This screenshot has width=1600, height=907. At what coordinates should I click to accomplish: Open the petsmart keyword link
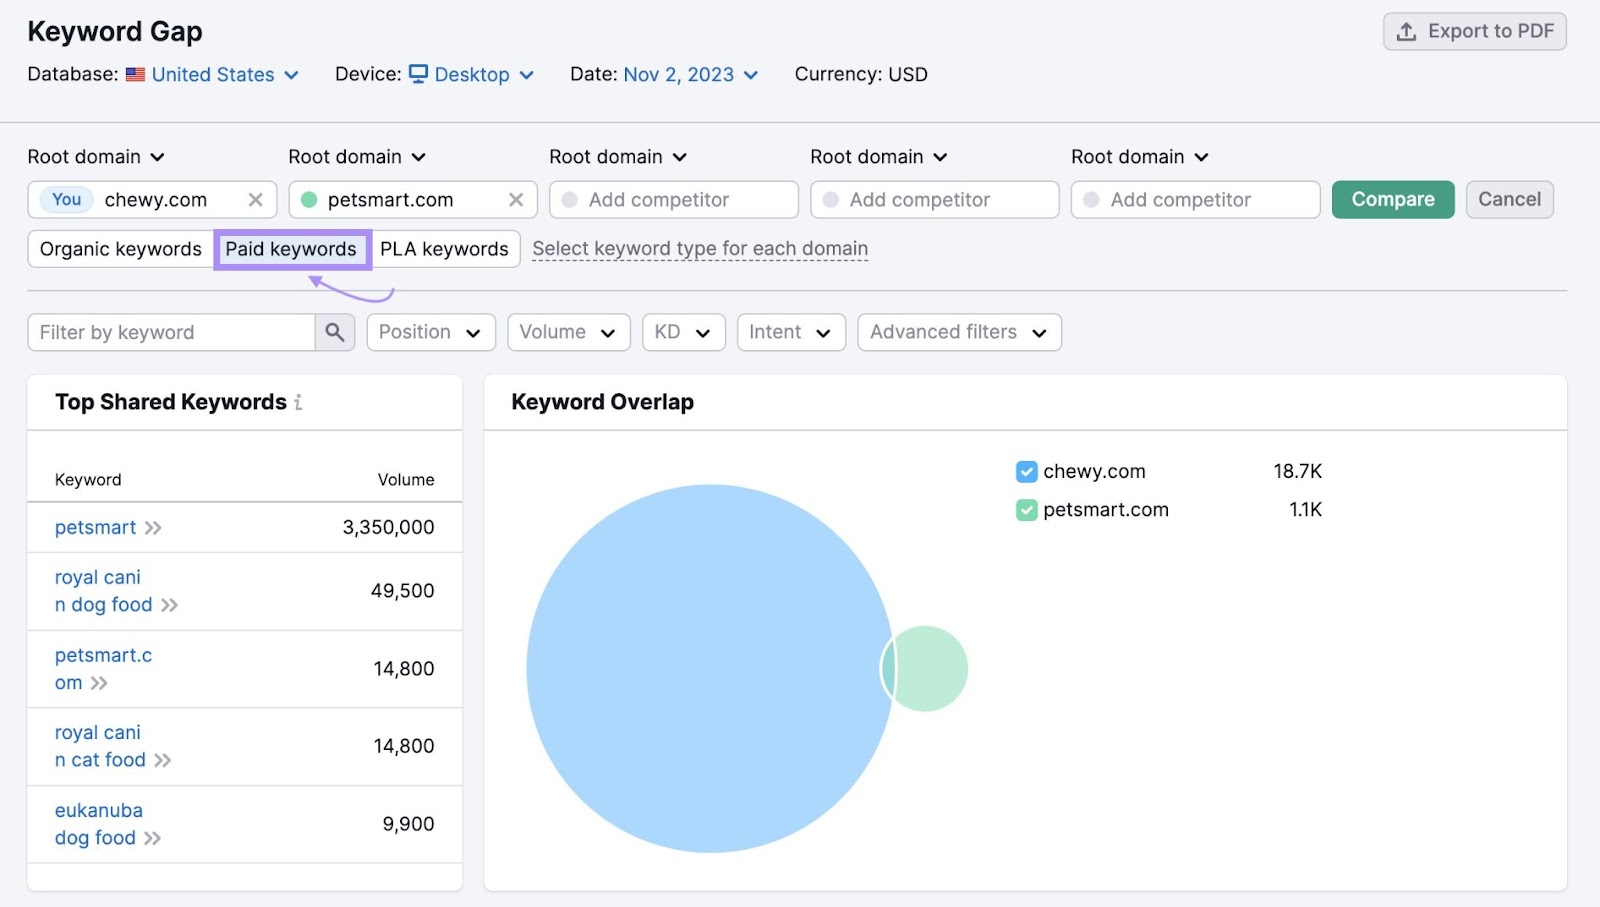[x=95, y=528]
